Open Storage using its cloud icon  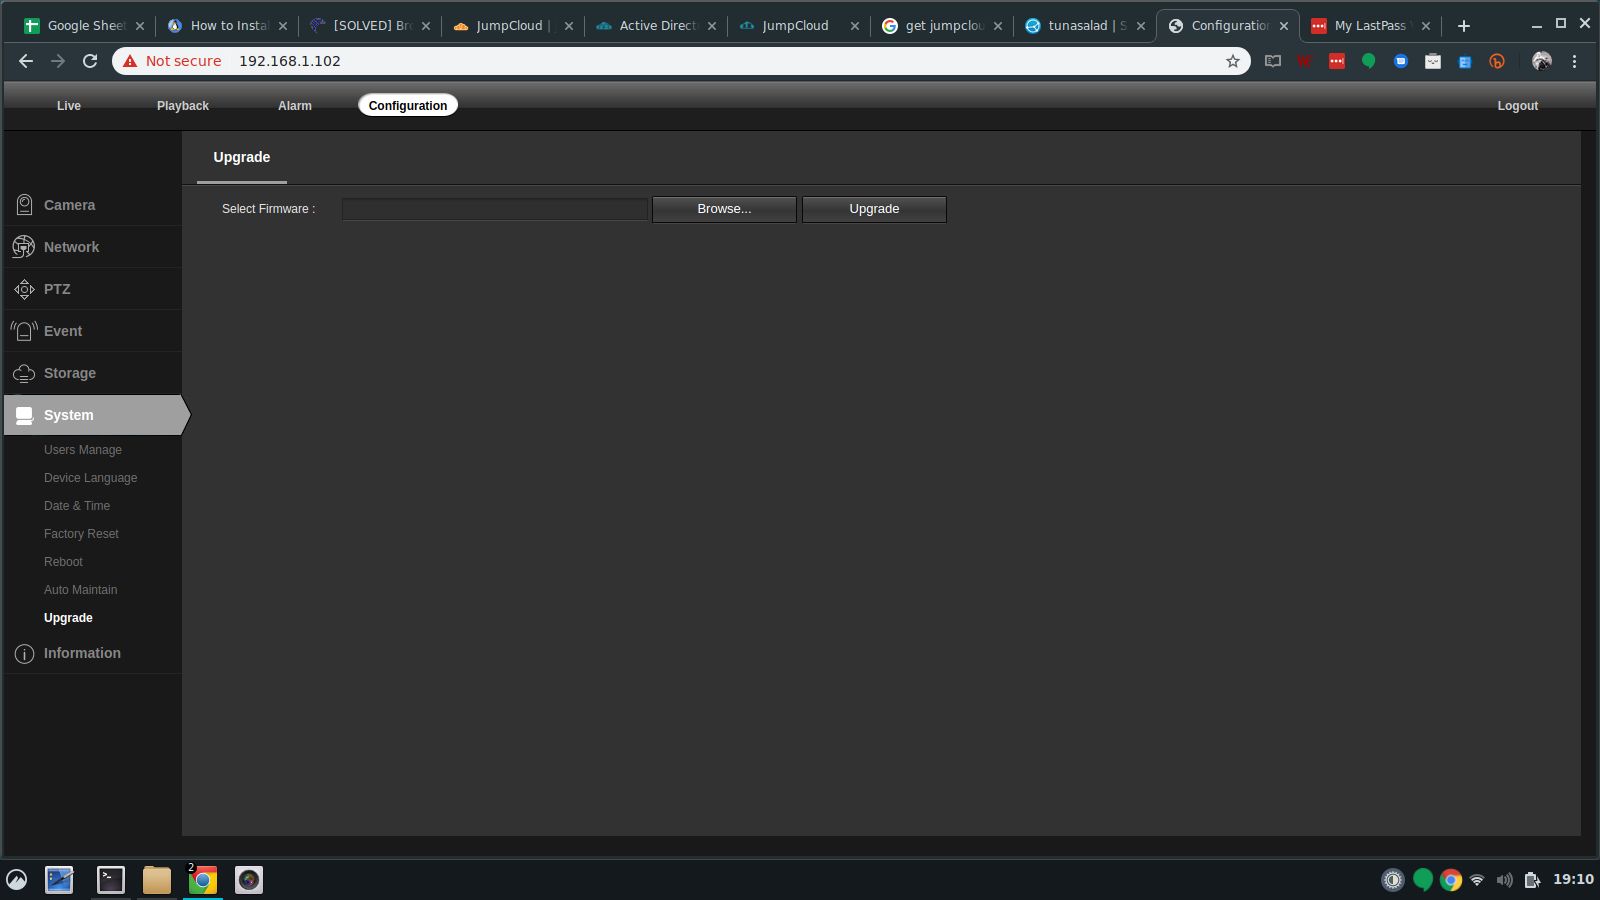[24, 373]
